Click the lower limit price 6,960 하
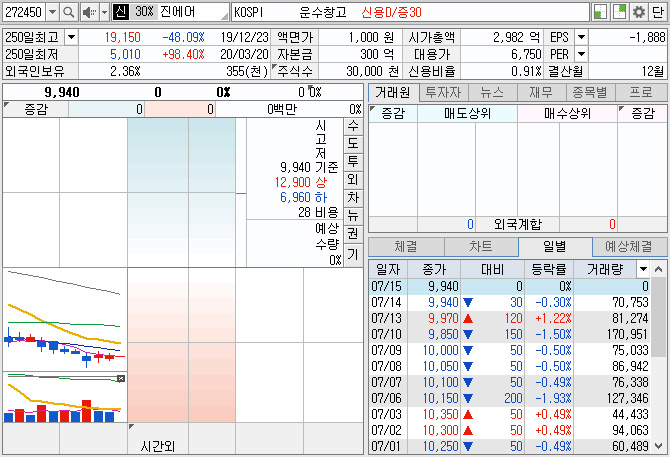This screenshot has width=670, height=457. (303, 197)
